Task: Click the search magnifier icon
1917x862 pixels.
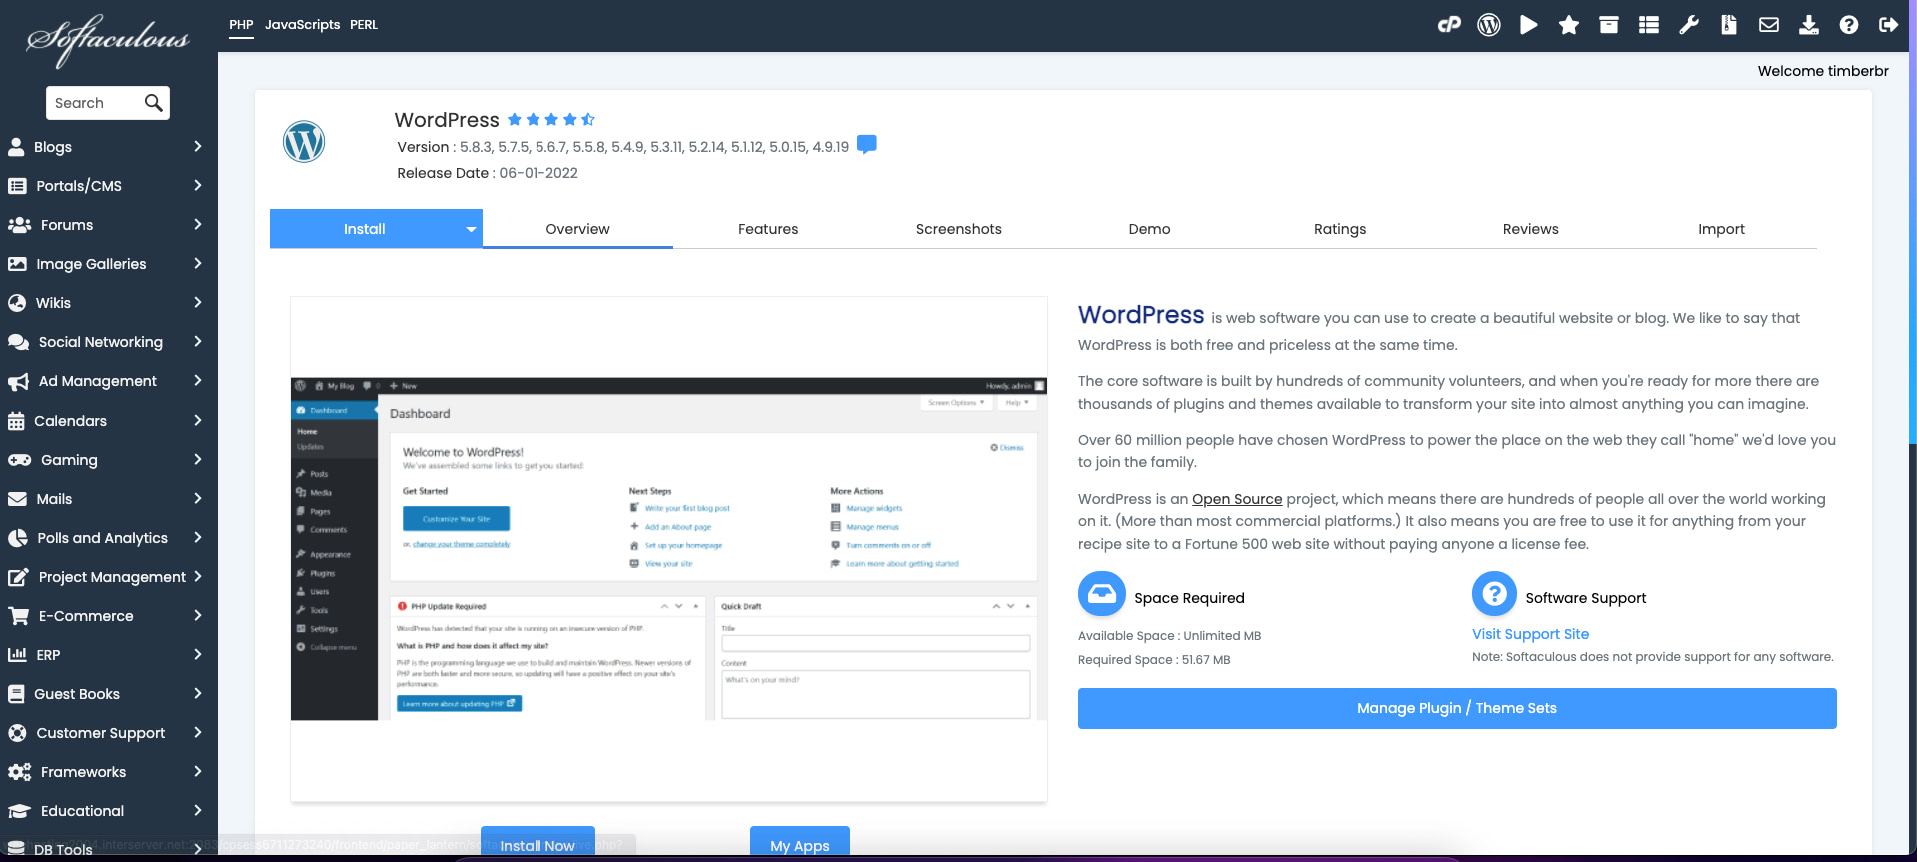Action: (153, 102)
